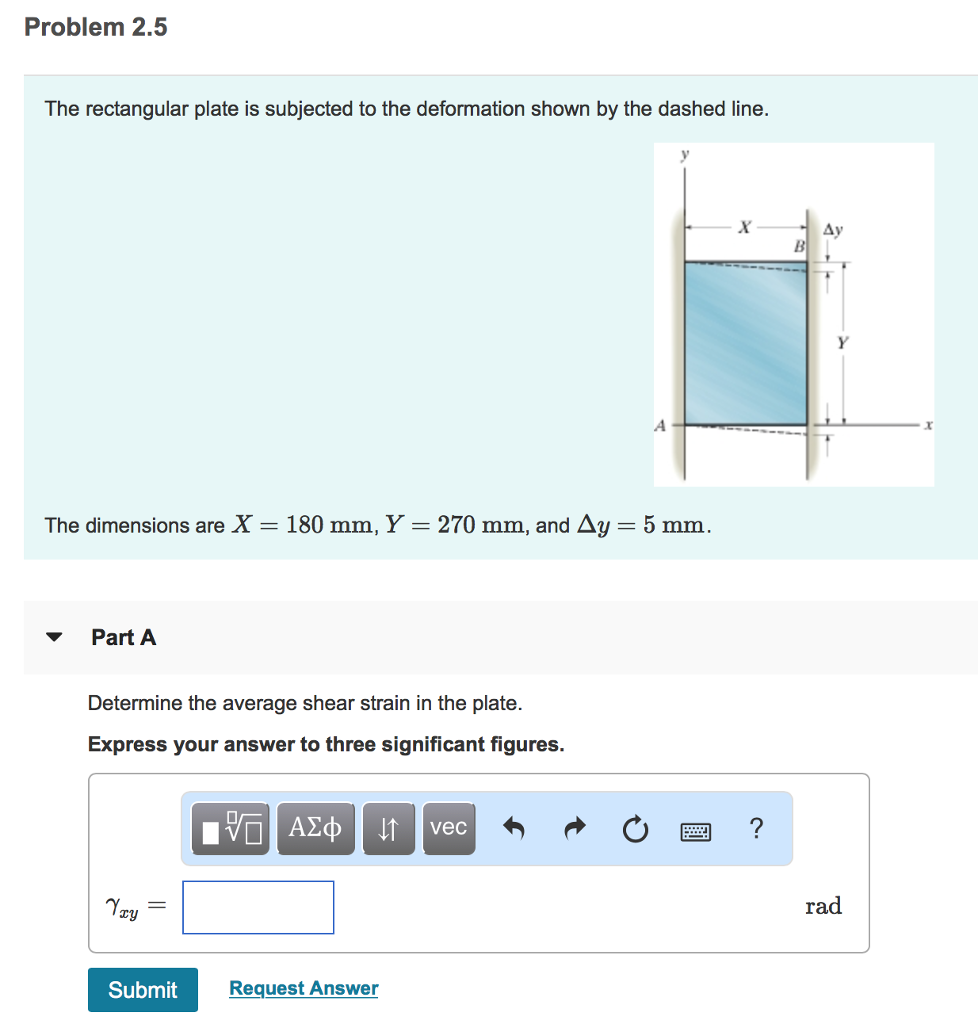This screenshot has width=978, height=1024.
Task: Click the Part A heading text
Action: [x=124, y=637]
